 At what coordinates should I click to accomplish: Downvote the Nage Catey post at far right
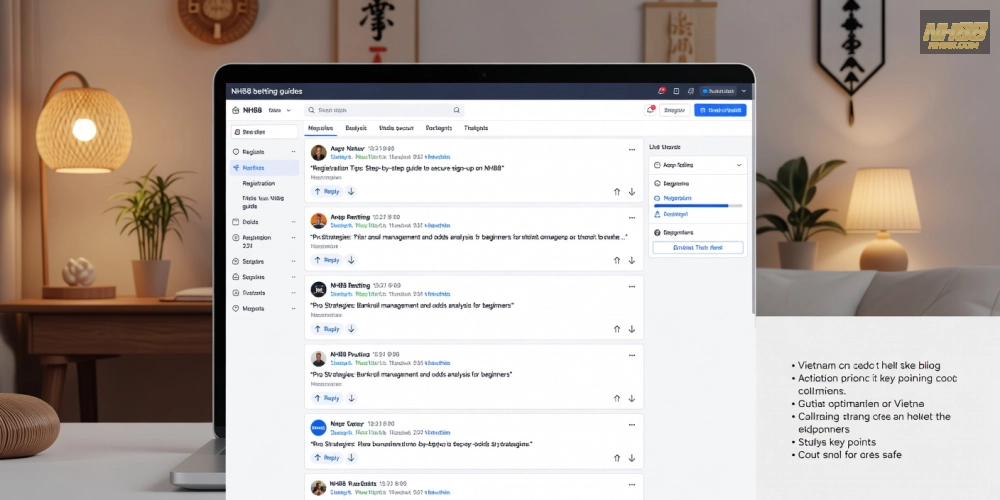[632, 458]
